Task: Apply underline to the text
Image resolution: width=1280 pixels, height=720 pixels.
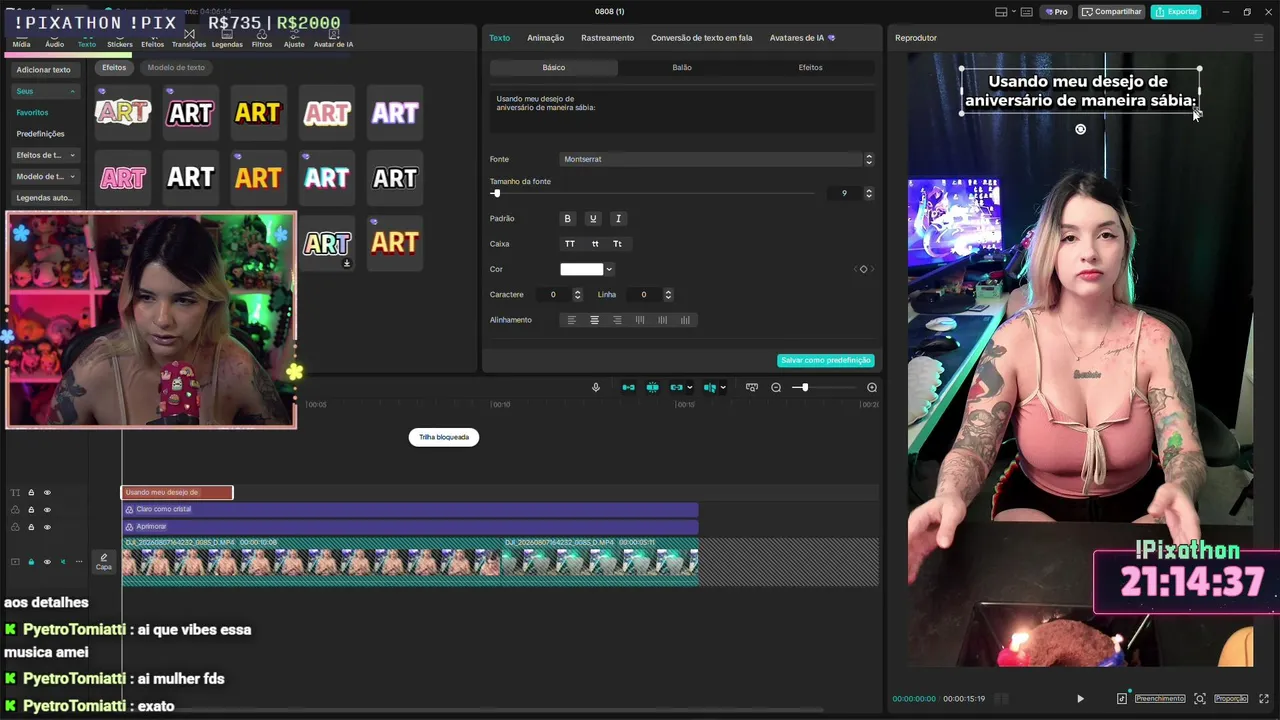Action: [593, 219]
